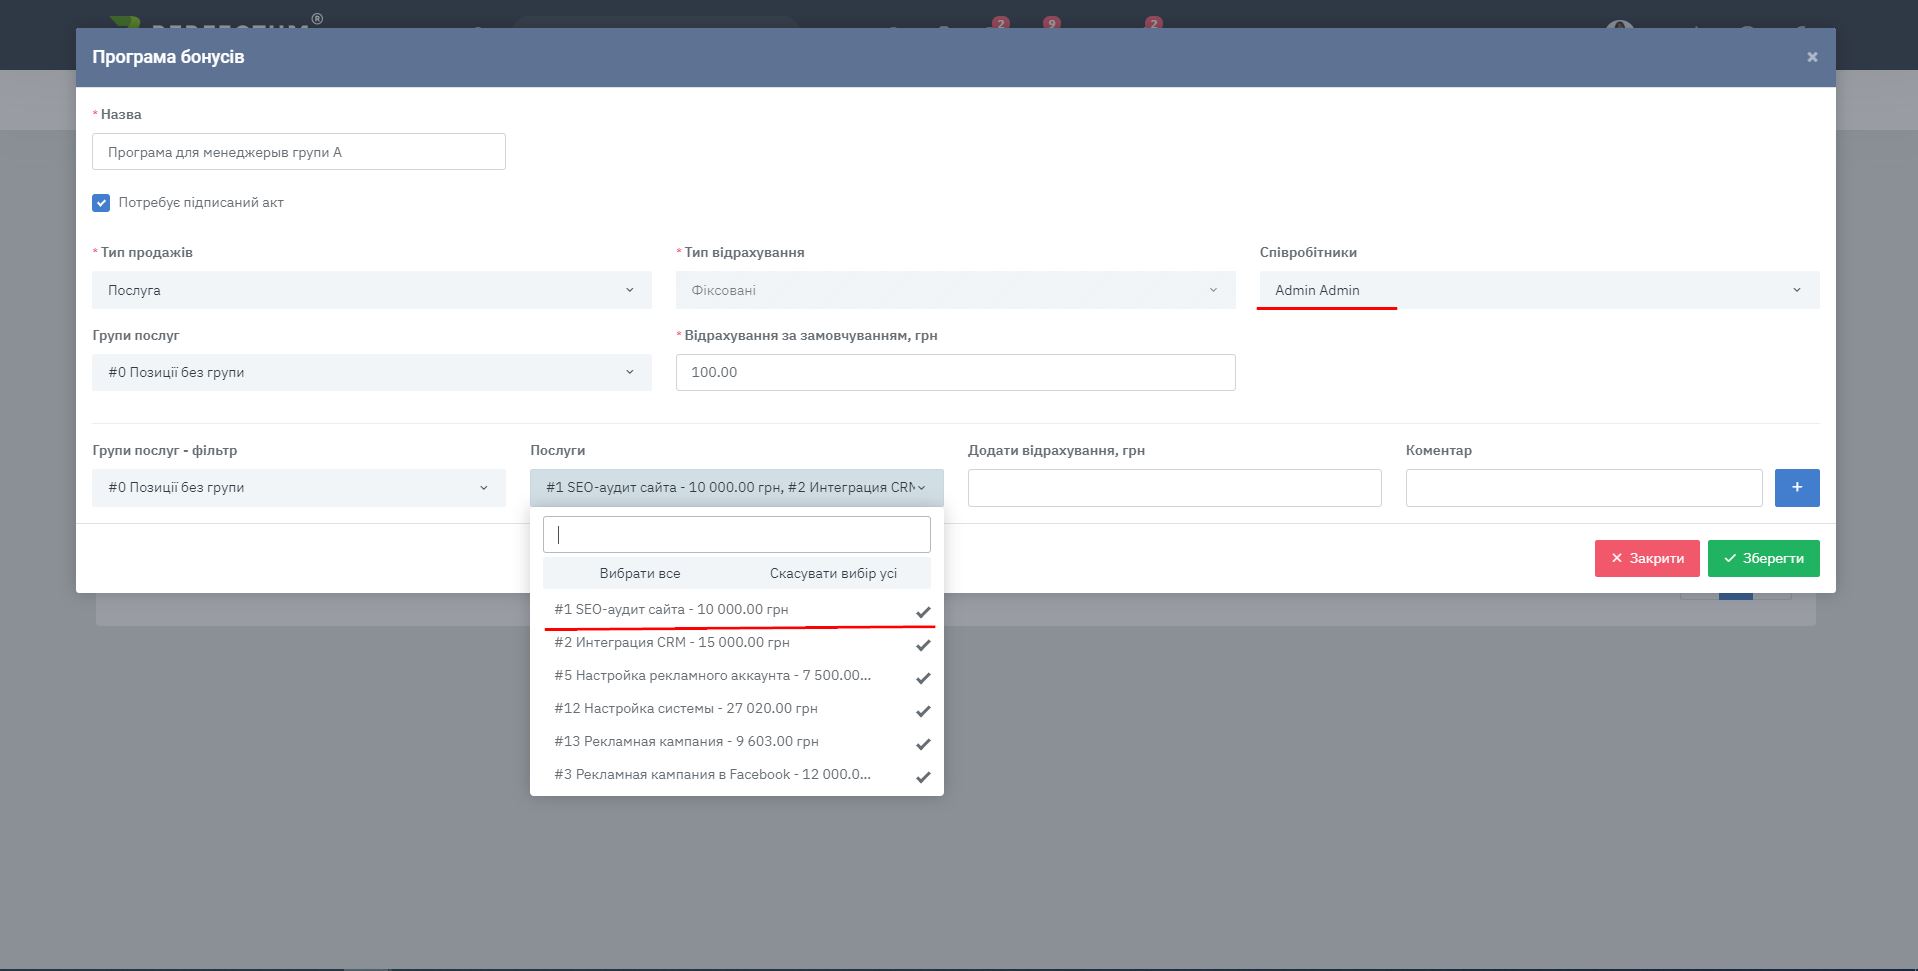This screenshot has height=971, width=1918.
Task: Deselect #12 Настройка системы option
Action: (x=737, y=708)
